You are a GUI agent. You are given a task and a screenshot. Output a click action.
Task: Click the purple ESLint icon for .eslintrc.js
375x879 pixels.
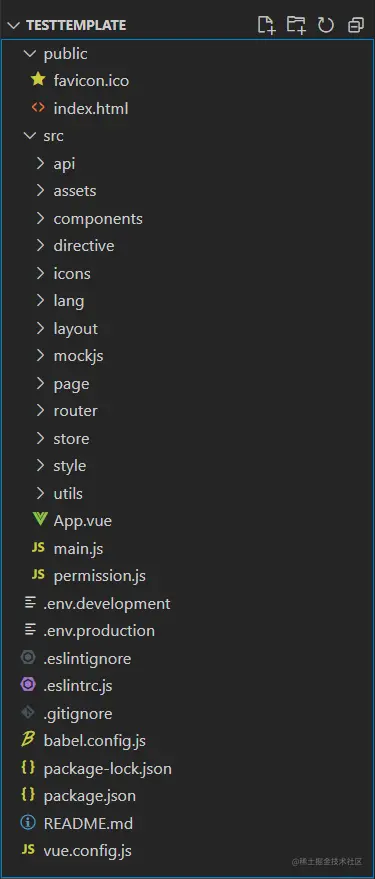click(27, 685)
